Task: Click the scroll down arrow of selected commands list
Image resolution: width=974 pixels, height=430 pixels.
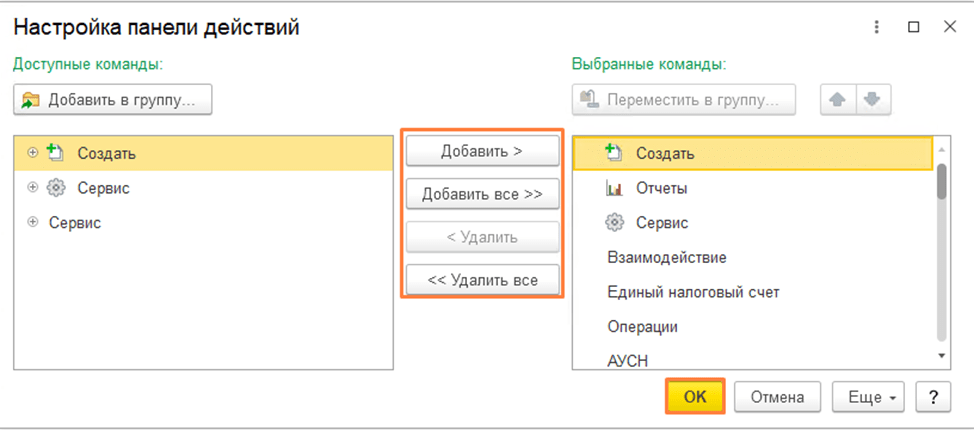Action: pos(940,356)
